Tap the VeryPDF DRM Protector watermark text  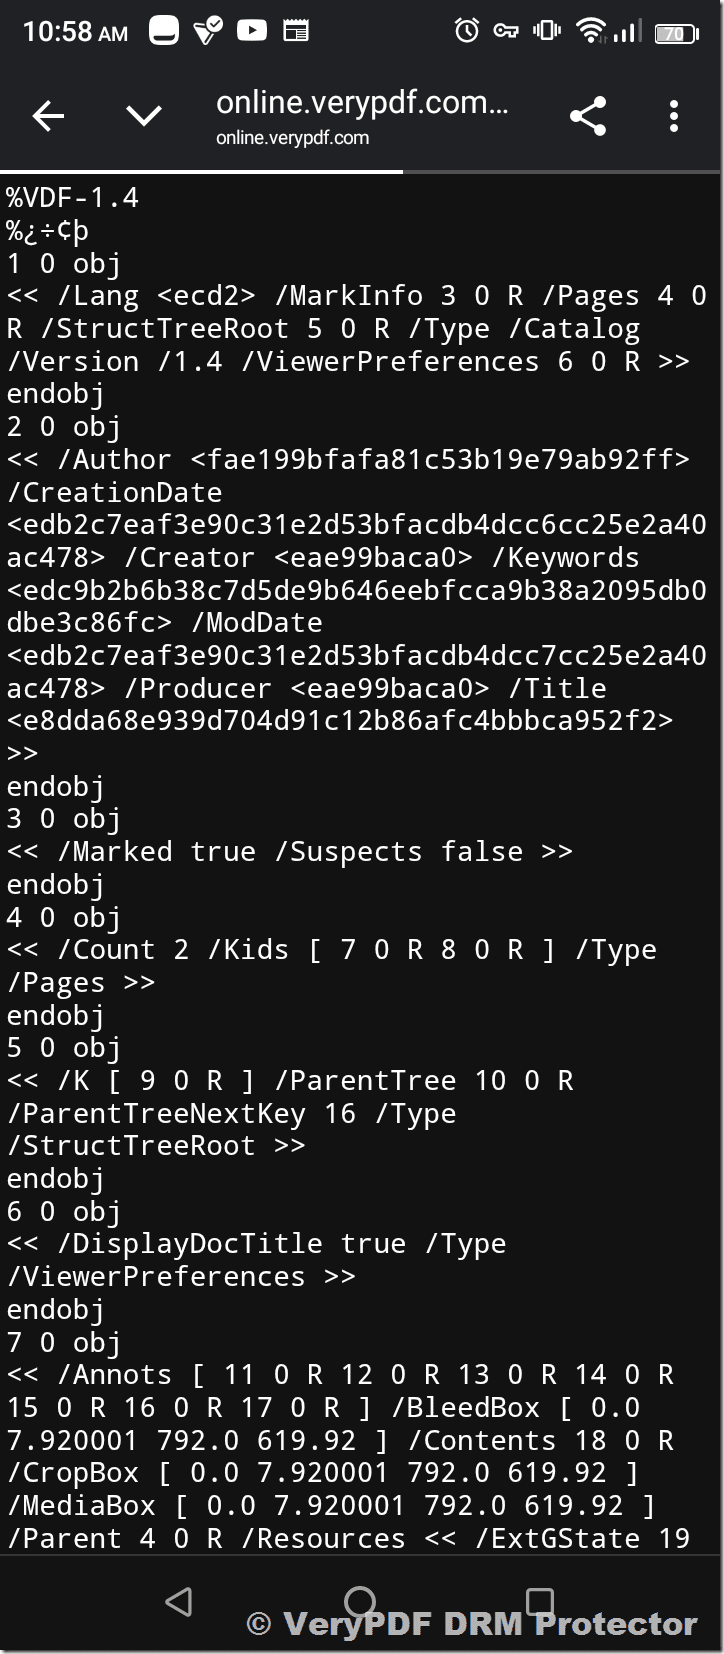click(472, 1624)
